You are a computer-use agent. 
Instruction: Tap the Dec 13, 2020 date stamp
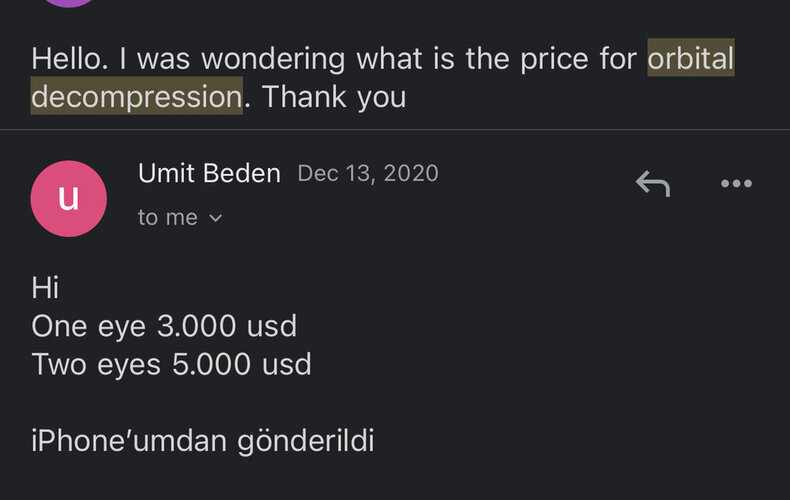[368, 173]
